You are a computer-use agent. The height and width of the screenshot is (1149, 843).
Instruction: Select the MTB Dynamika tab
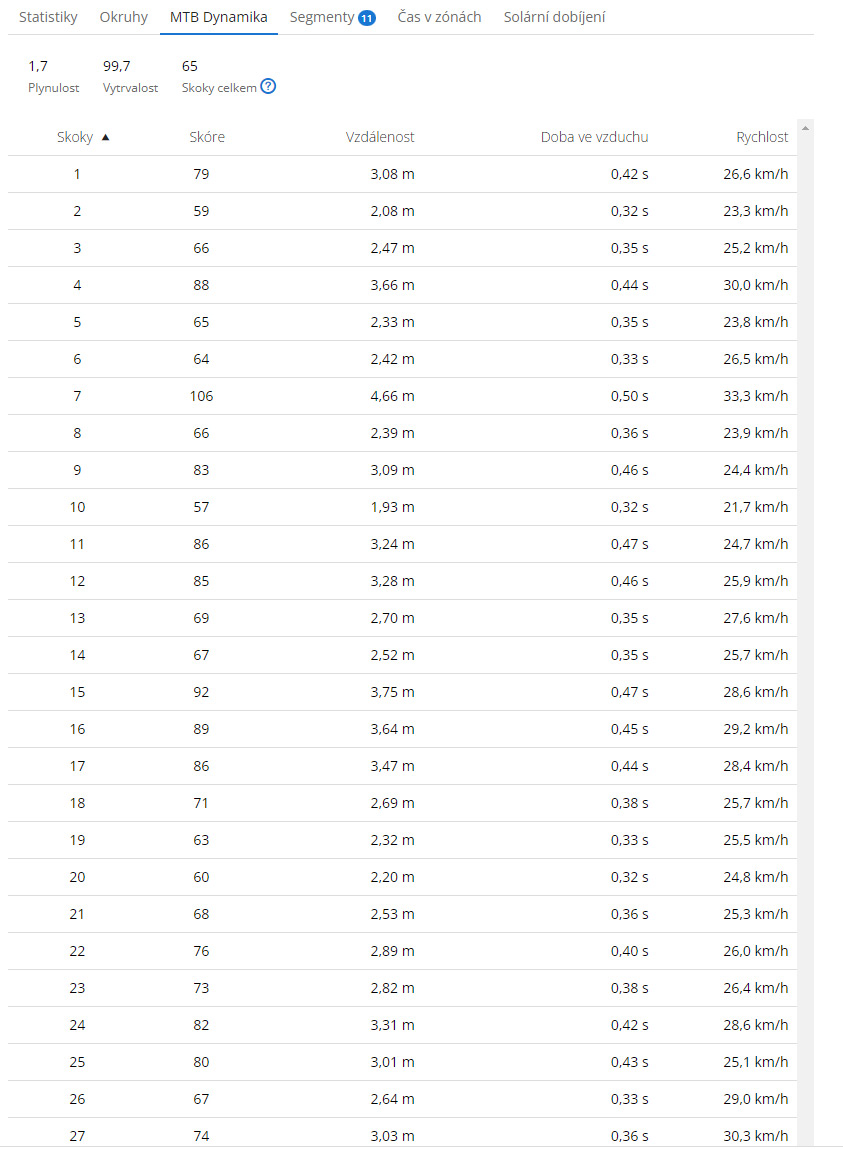click(x=218, y=17)
